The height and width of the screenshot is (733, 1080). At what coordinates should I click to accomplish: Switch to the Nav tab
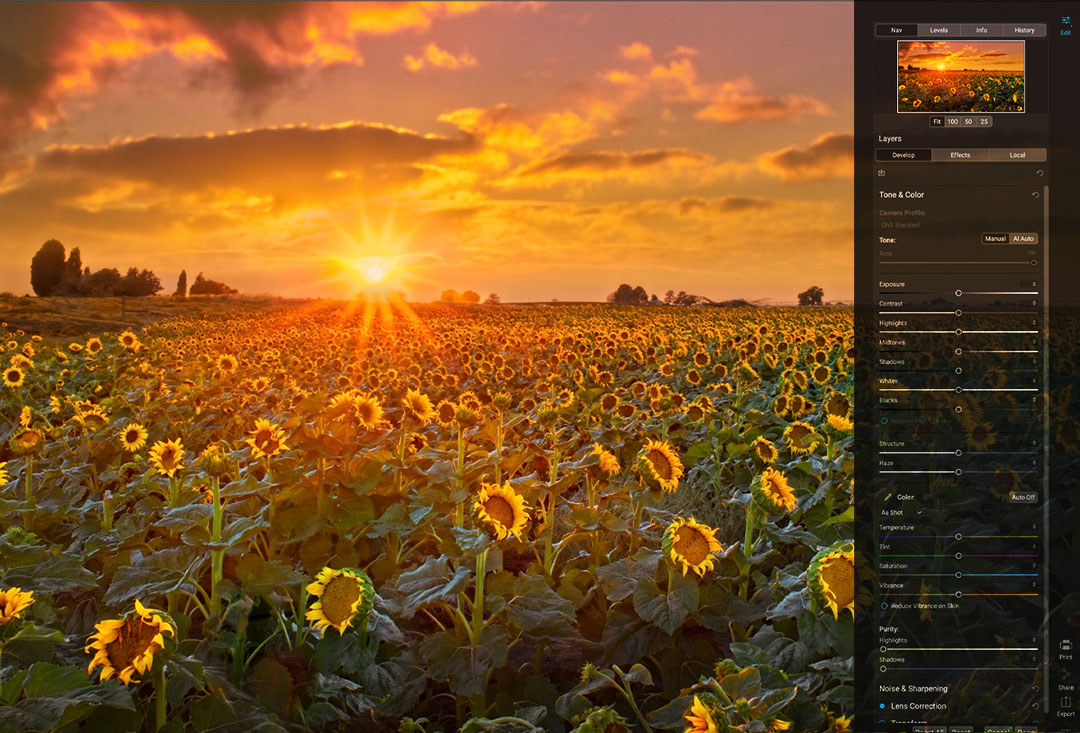coord(896,30)
